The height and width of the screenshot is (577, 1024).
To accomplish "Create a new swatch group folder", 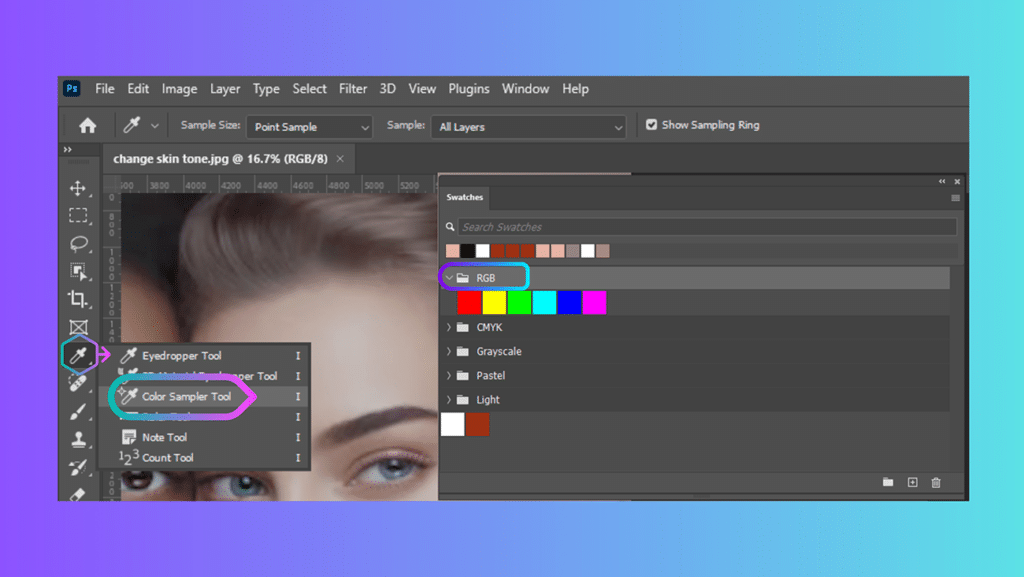I will pyautogui.click(x=888, y=482).
